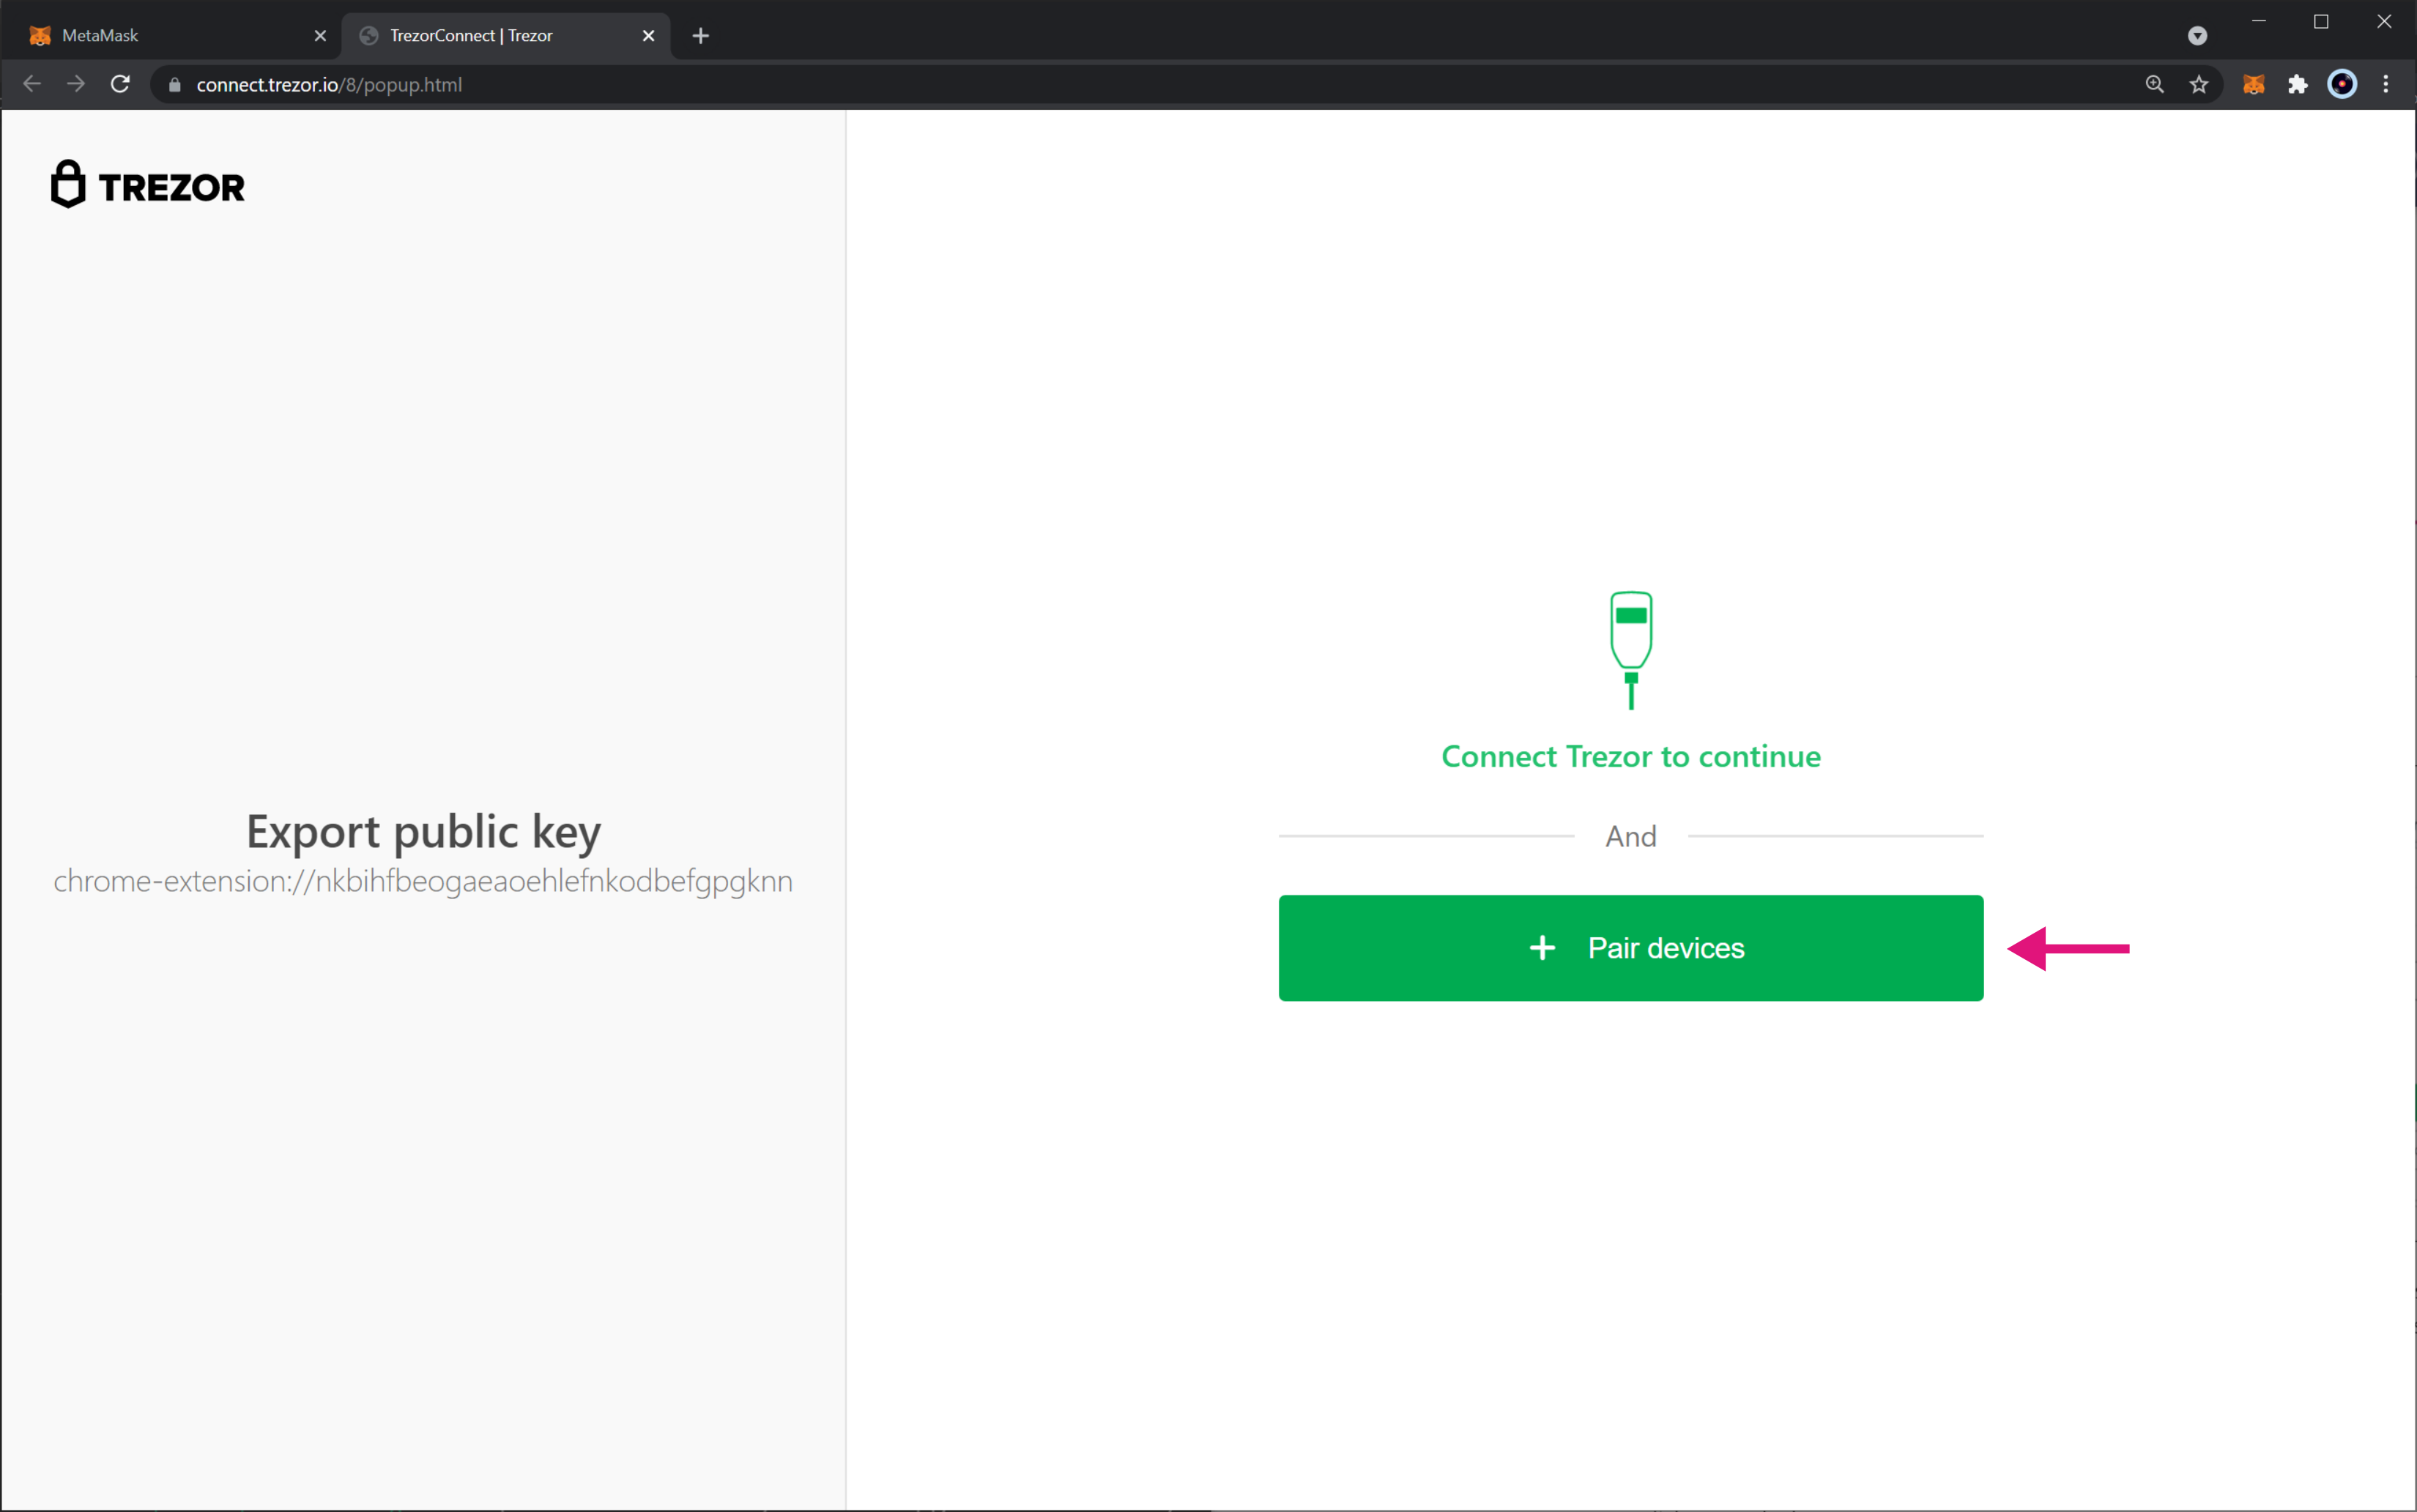Click the Connect Trezor to continue text
This screenshot has width=2417, height=1512.
coord(1630,756)
